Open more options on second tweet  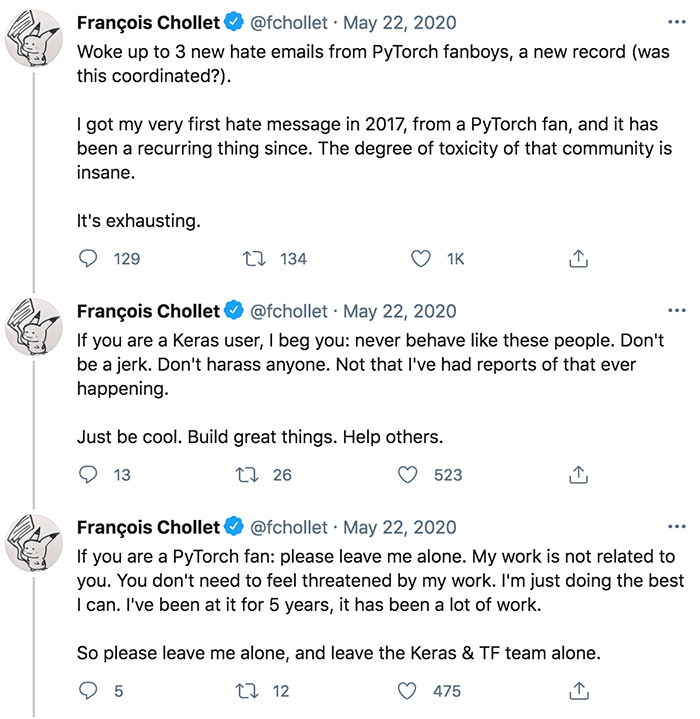676,311
